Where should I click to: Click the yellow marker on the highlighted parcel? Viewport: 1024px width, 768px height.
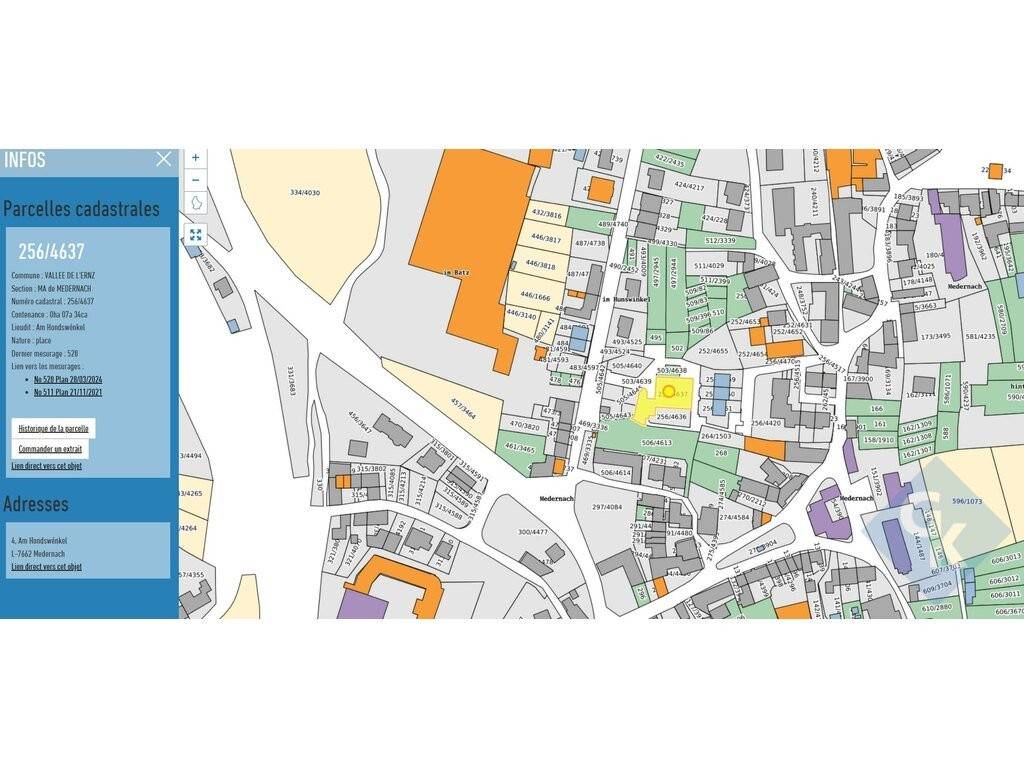point(669,392)
